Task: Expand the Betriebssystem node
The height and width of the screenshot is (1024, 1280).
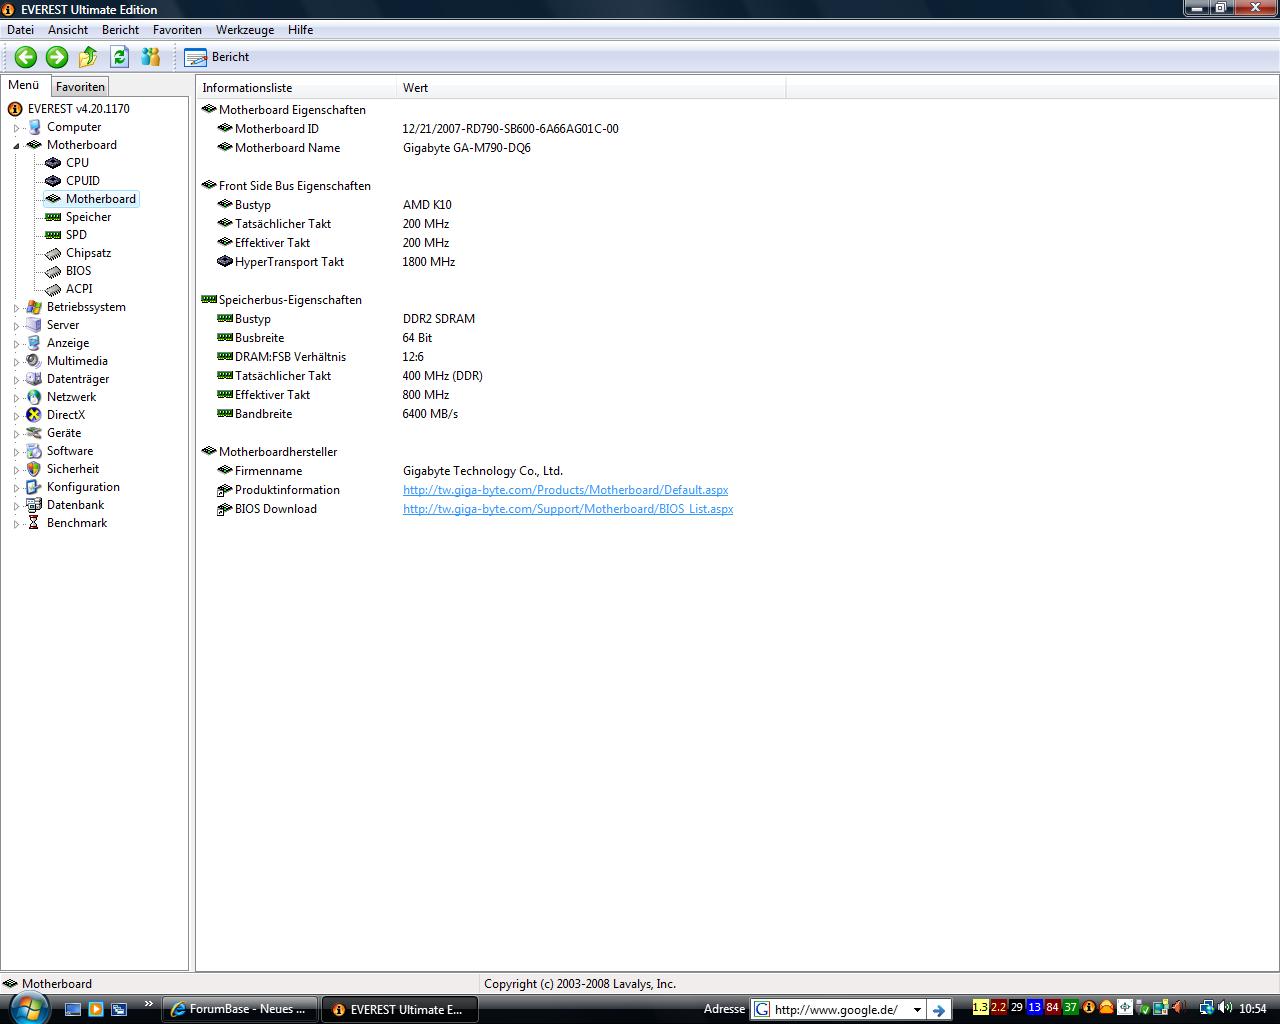Action: pyautogui.click(x=16, y=308)
